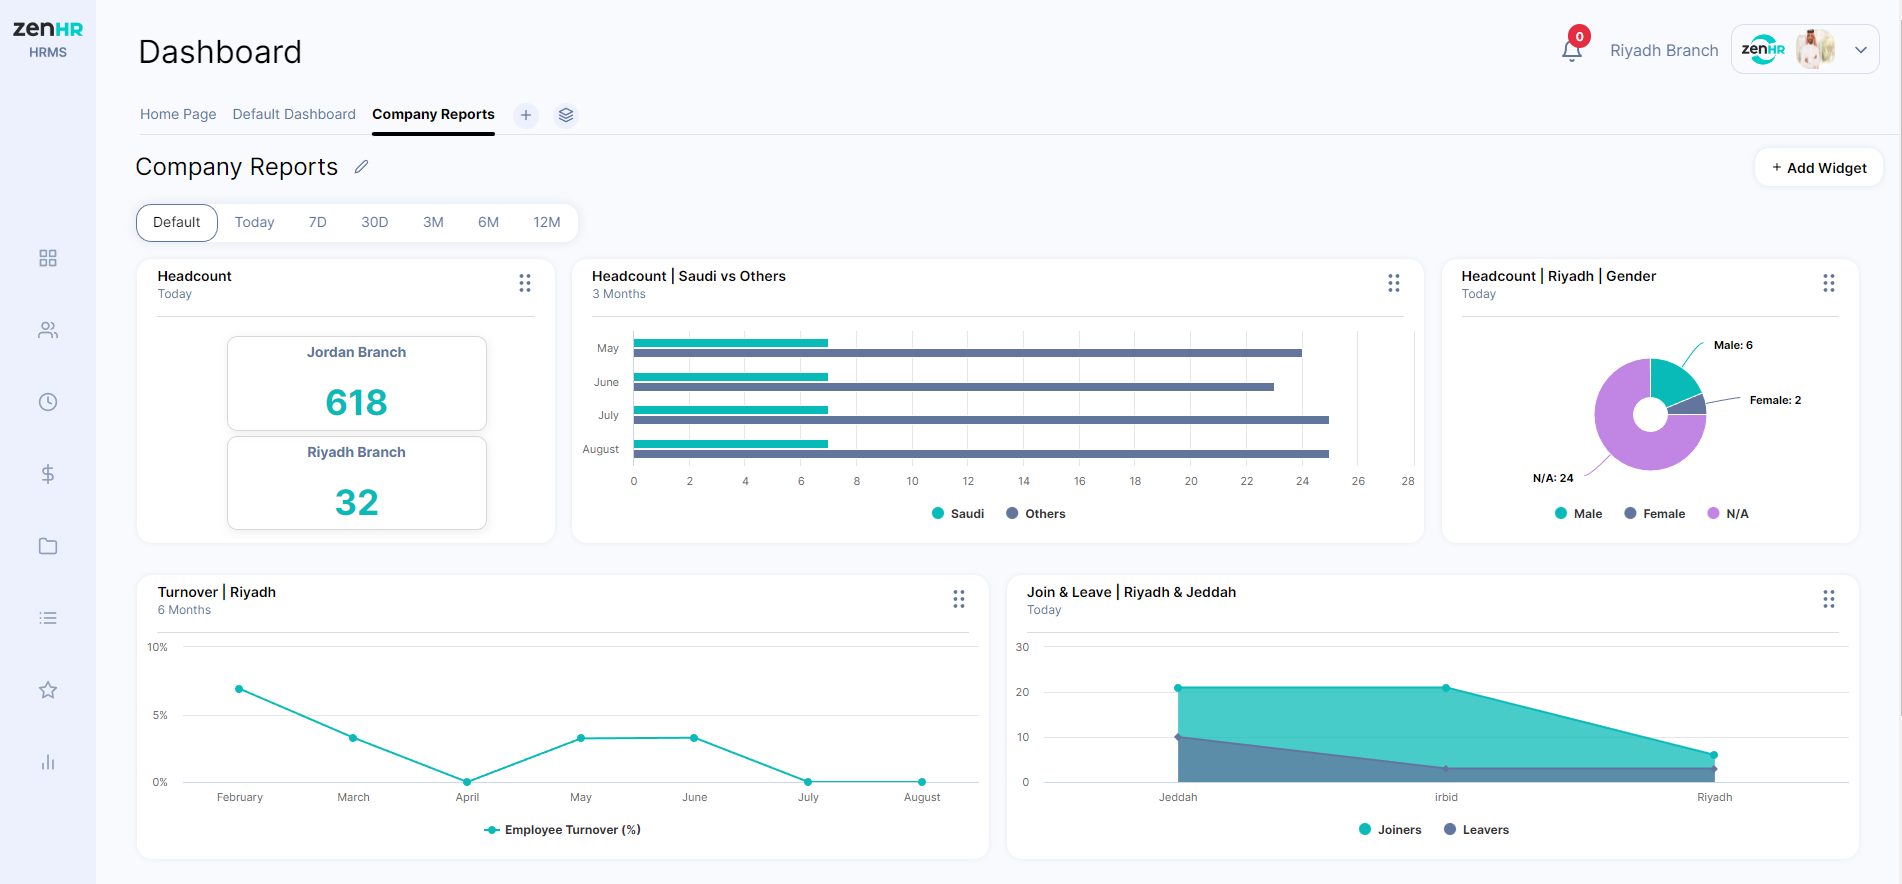Click the Add Widget button
Image resolution: width=1902 pixels, height=884 pixels.
pos(1819,168)
